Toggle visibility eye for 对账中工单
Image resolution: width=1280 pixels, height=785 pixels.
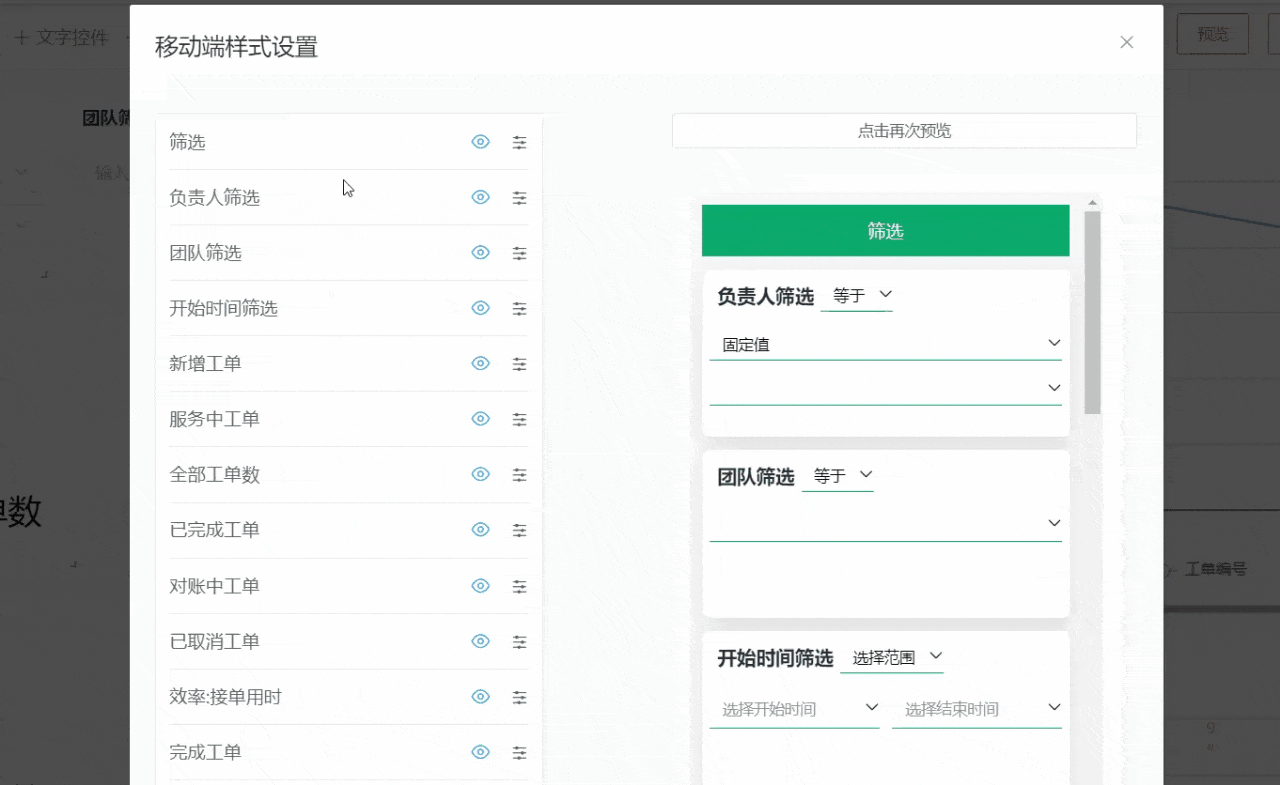(x=481, y=586)
